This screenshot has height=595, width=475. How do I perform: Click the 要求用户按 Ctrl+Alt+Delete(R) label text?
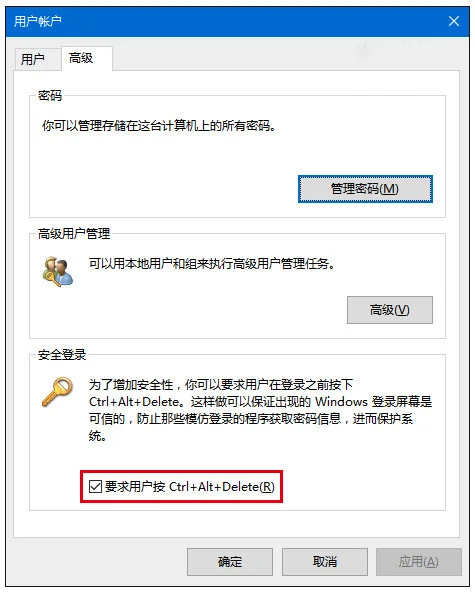tap(190, 486)
